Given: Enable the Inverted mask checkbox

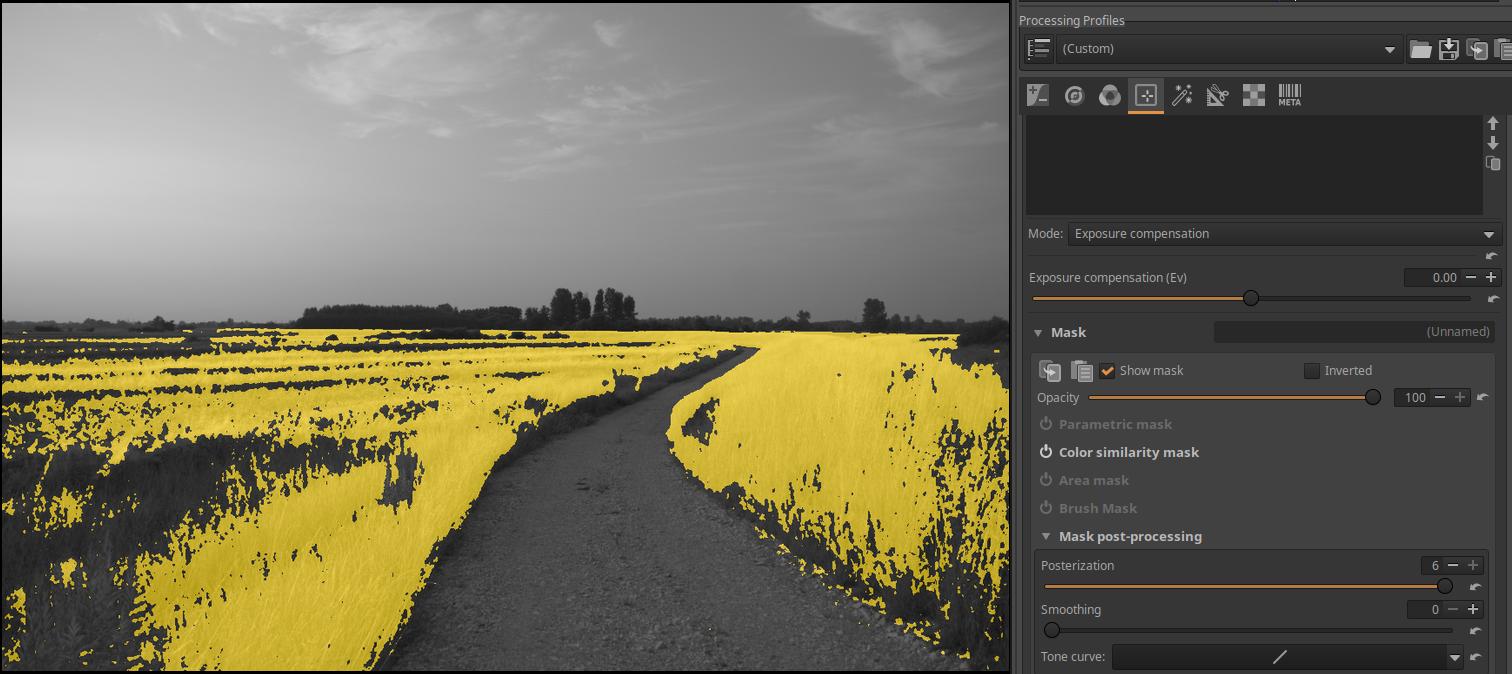Looking at the screenshot, I should tap(1312, 371).
